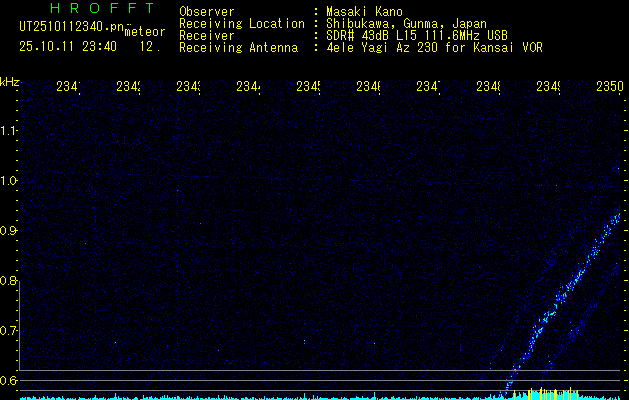Click the 2342 time axis label
This screenshot has height=400, width=629.
[x=128, y=86]
